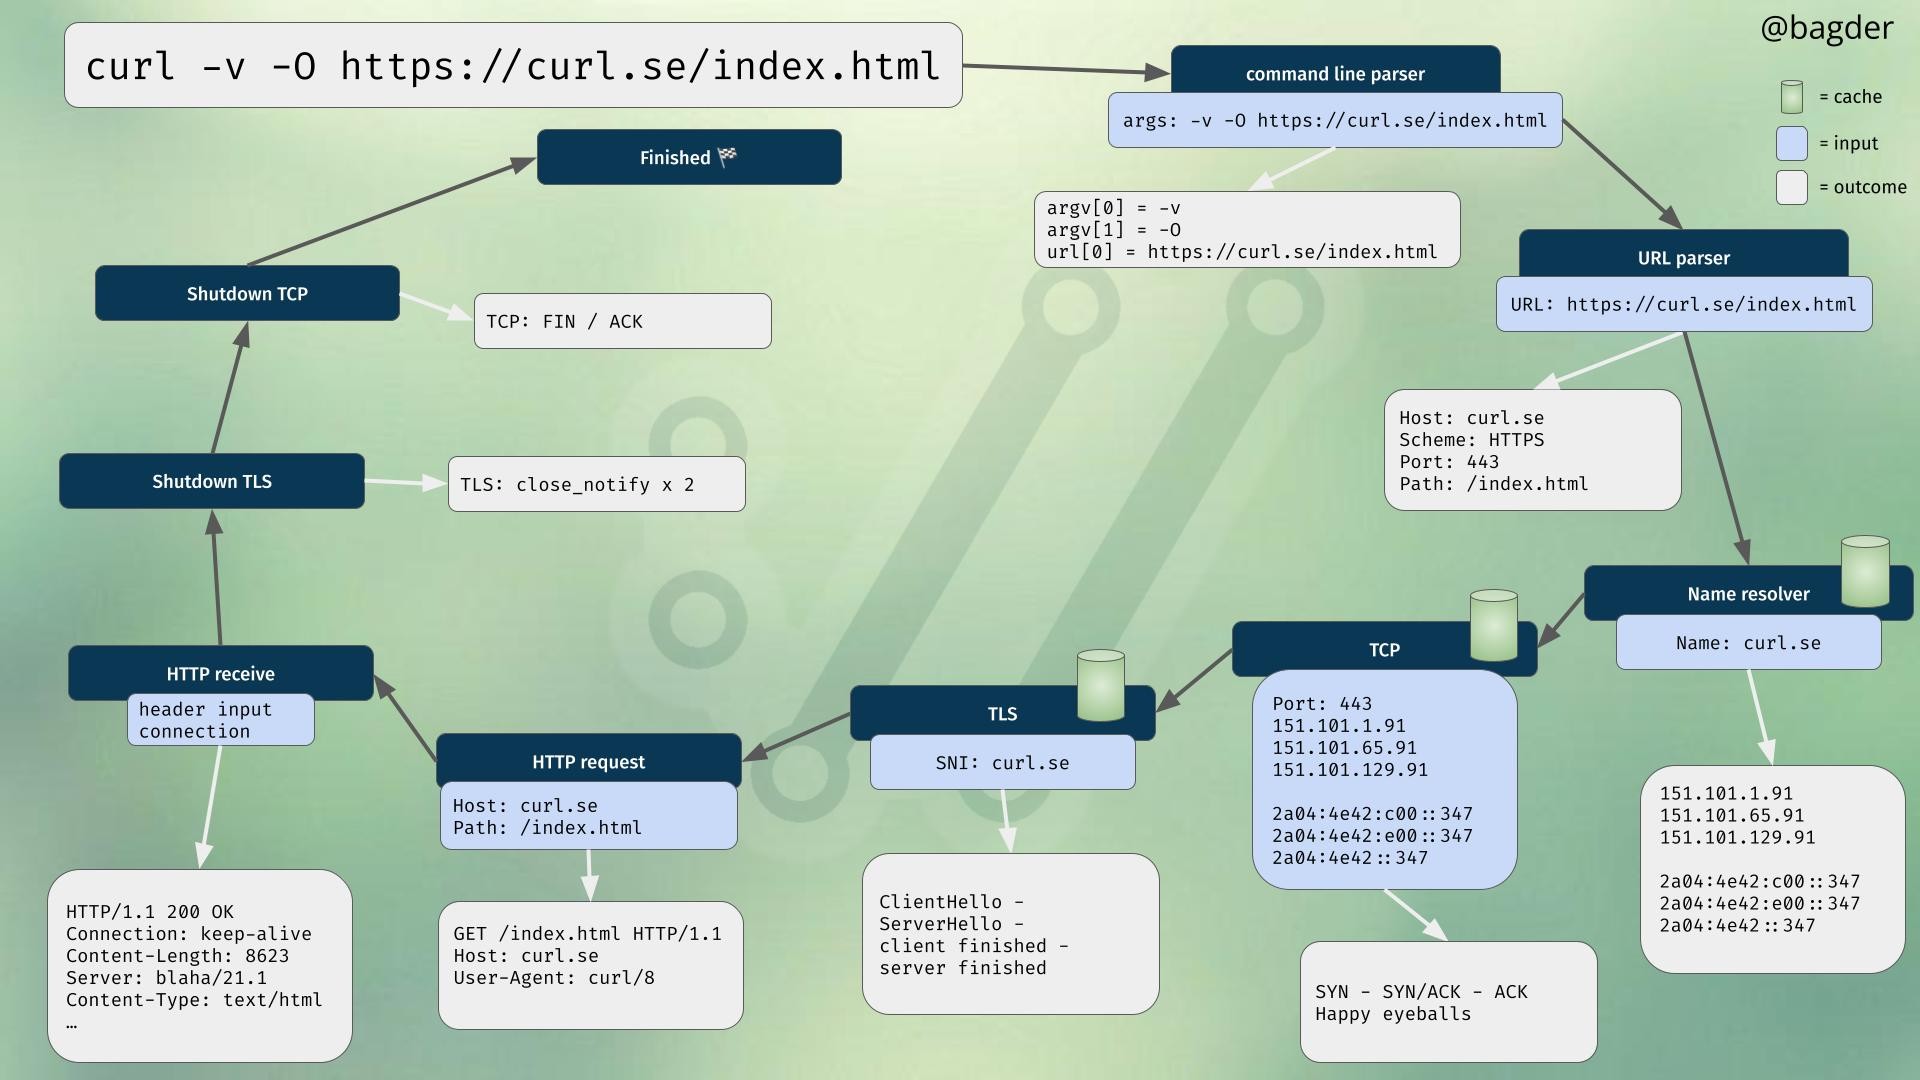Select the Shutdown TLS box
This screenshot has width=1920, height=1080.
(211, 481)
